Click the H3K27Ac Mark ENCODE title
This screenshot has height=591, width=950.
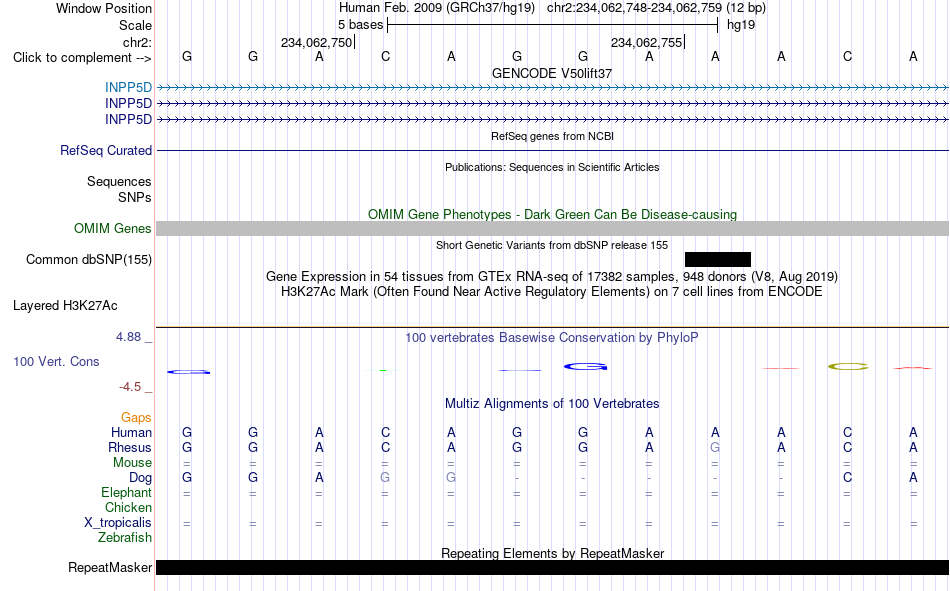[552, 292]
